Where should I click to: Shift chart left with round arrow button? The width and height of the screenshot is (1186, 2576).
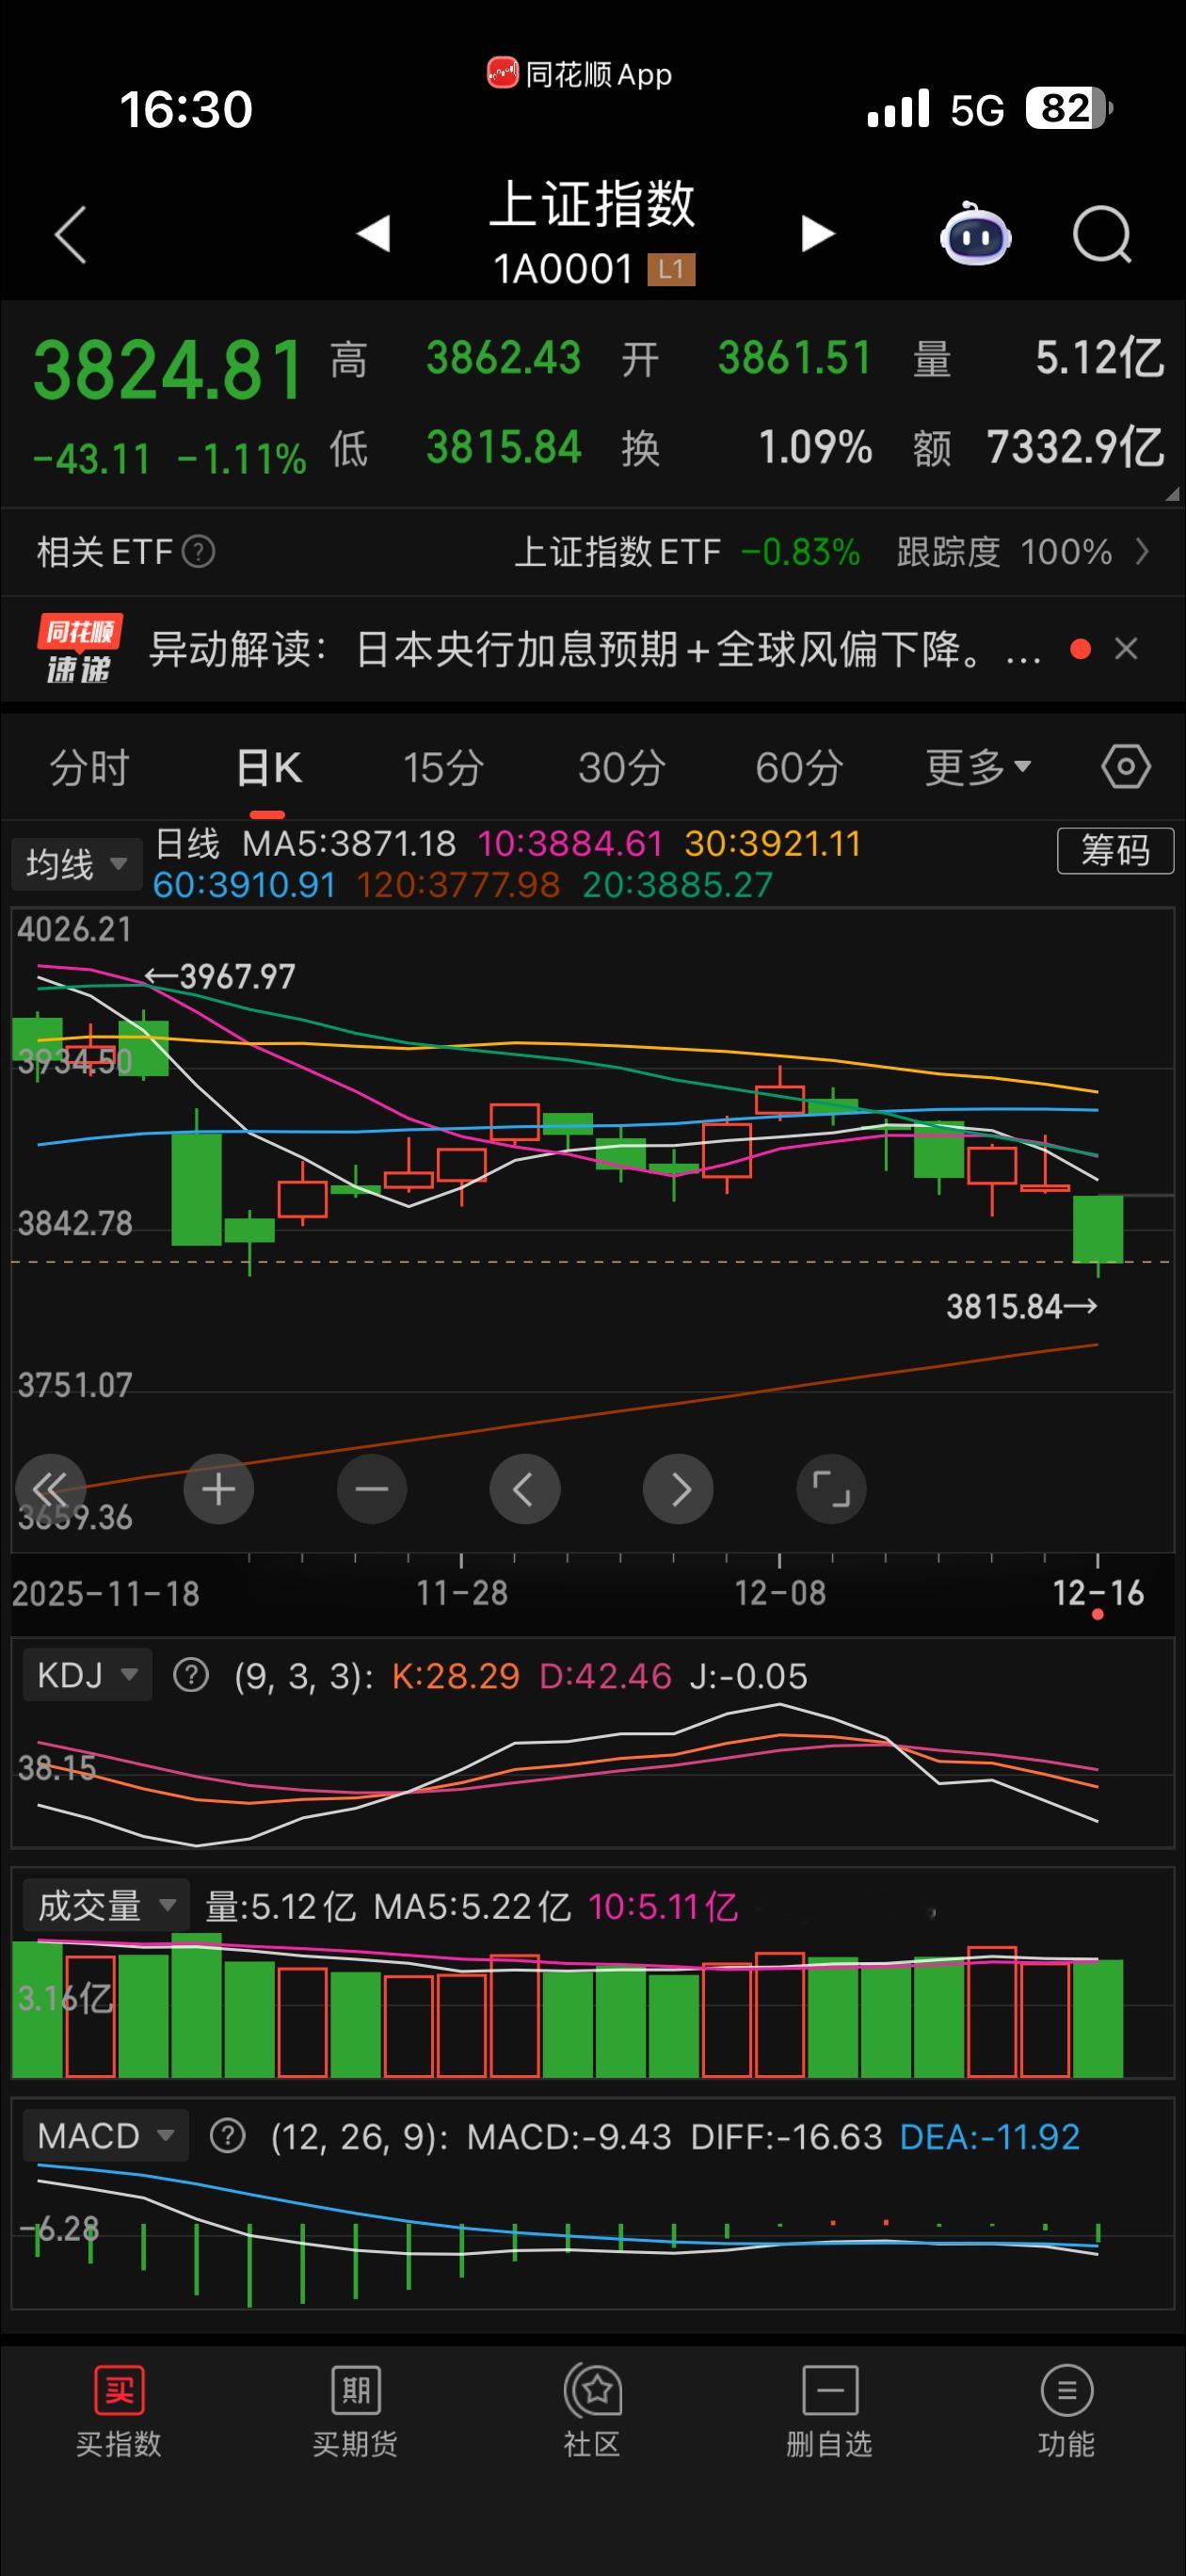coord(525,1489)
